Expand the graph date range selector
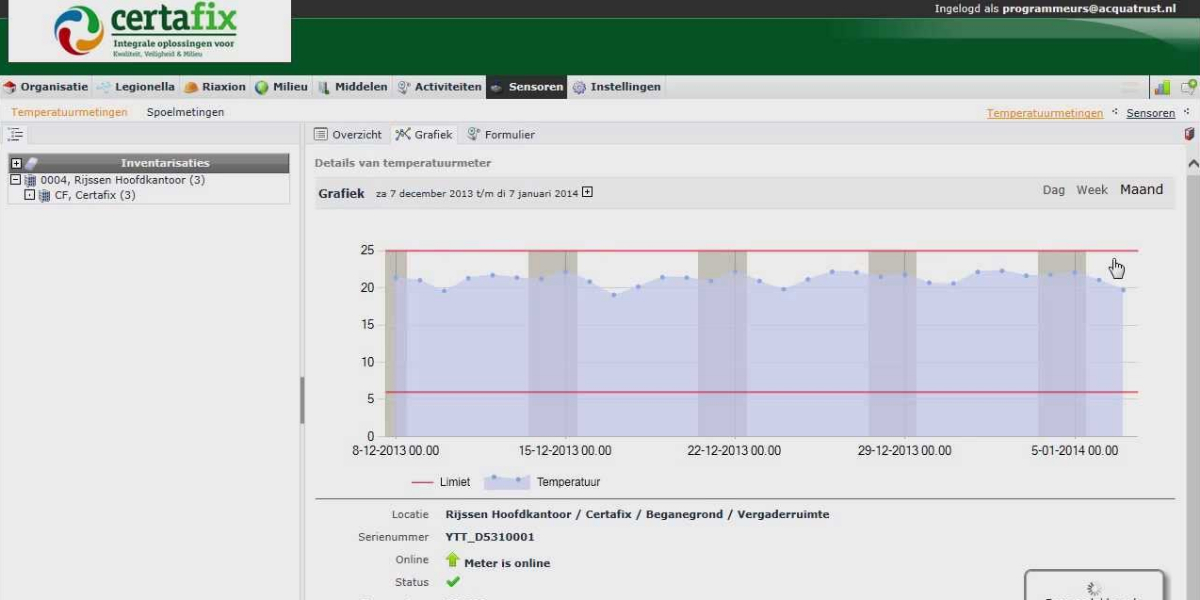This screenshot has width=1200, height=600. pyautogui.click(x=587, y=193)
